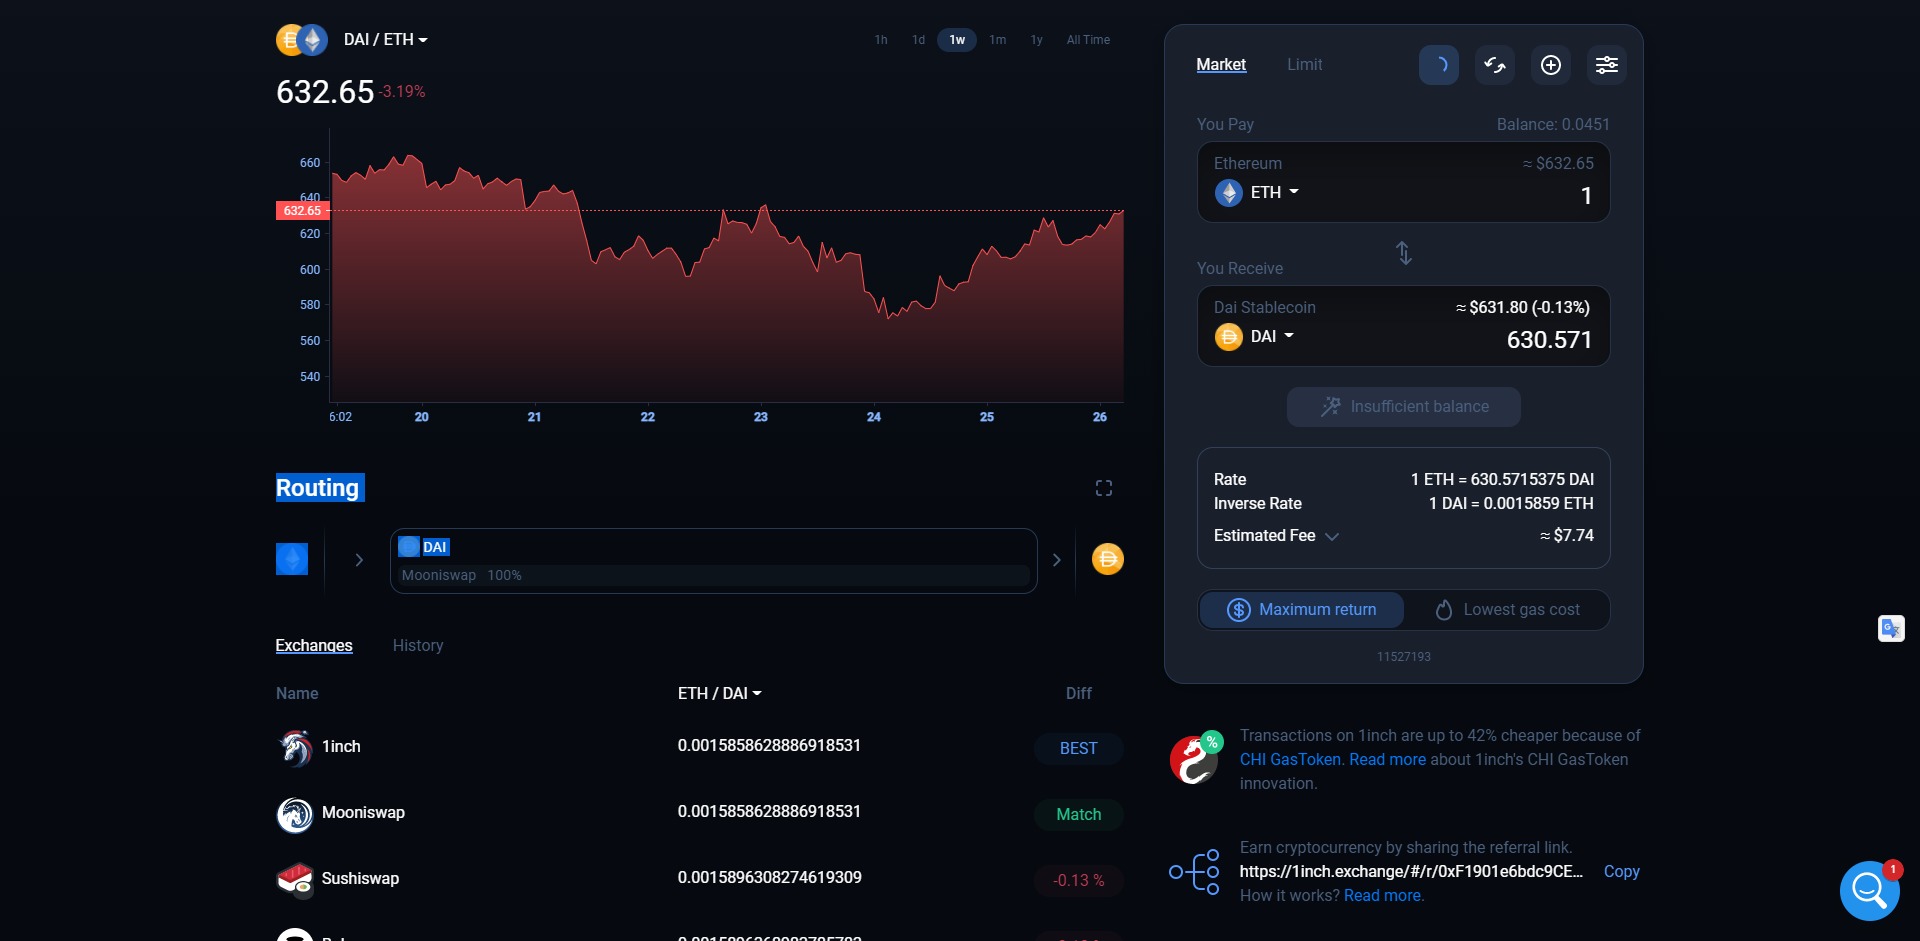Click inverse rate 1 DAI = 0.0015859 ETH
The width and height of the screenshot is (1920, 941).
pos(1511,504)
